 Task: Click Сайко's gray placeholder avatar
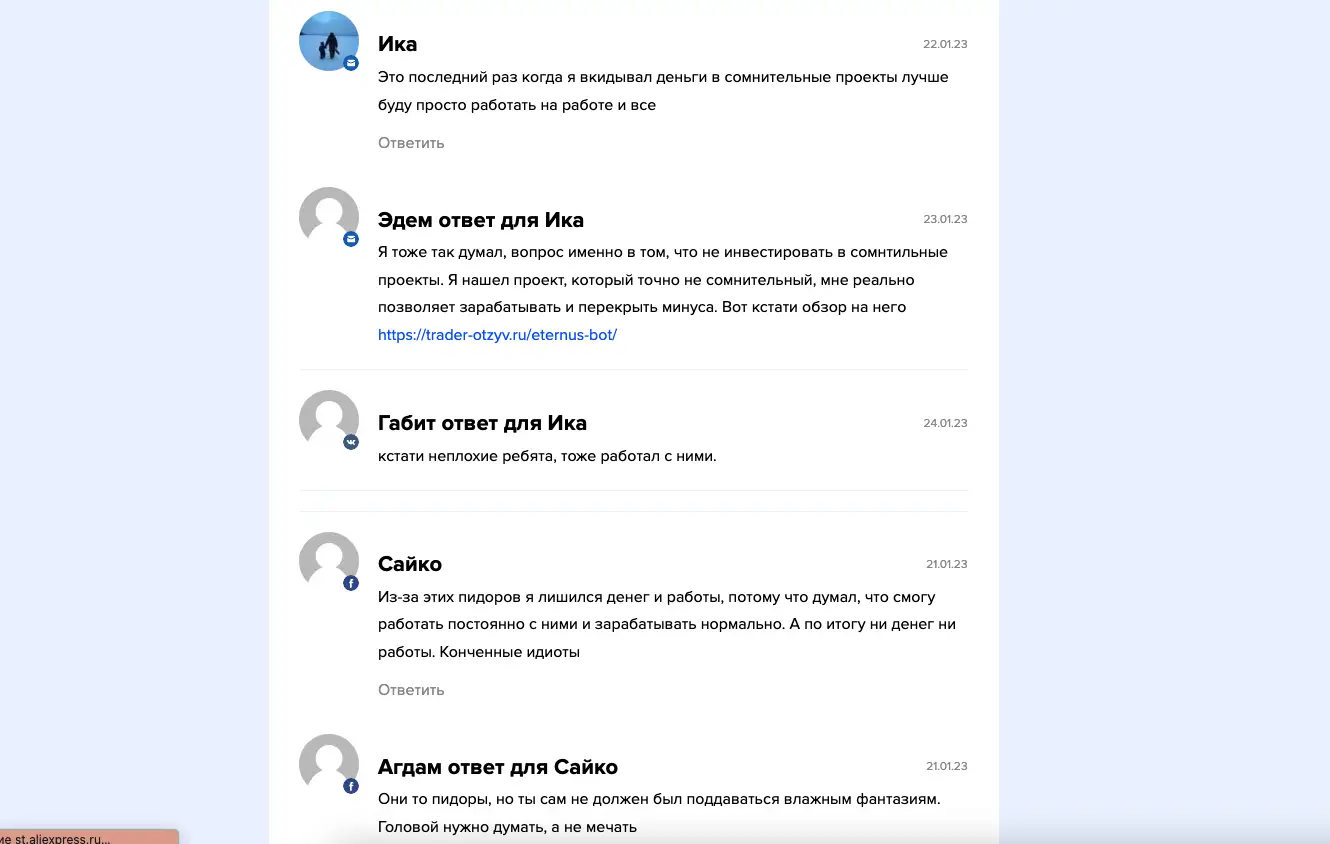coord(329,562)
